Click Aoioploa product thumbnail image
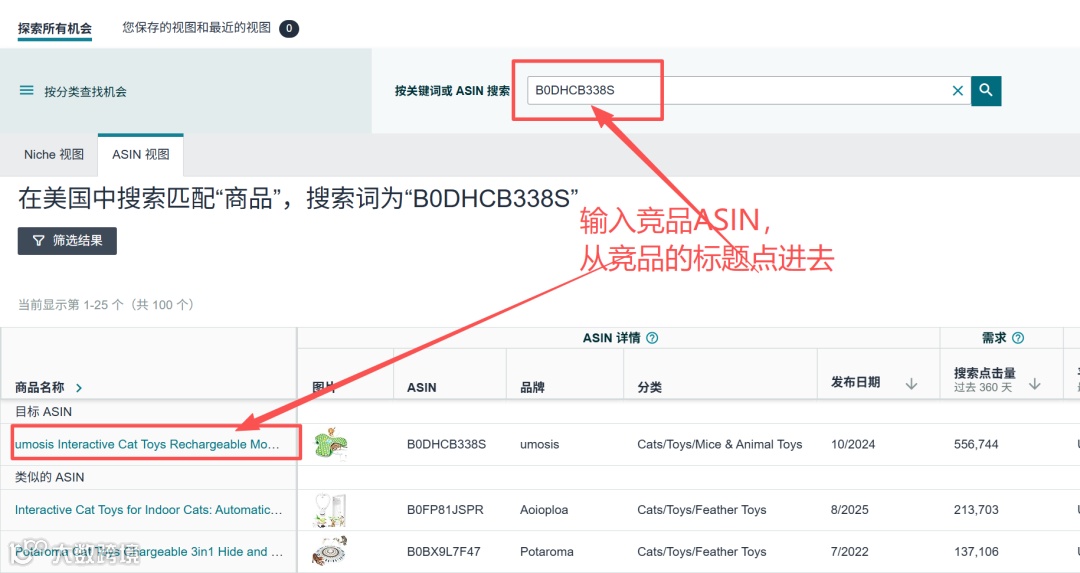 point(330,510)
